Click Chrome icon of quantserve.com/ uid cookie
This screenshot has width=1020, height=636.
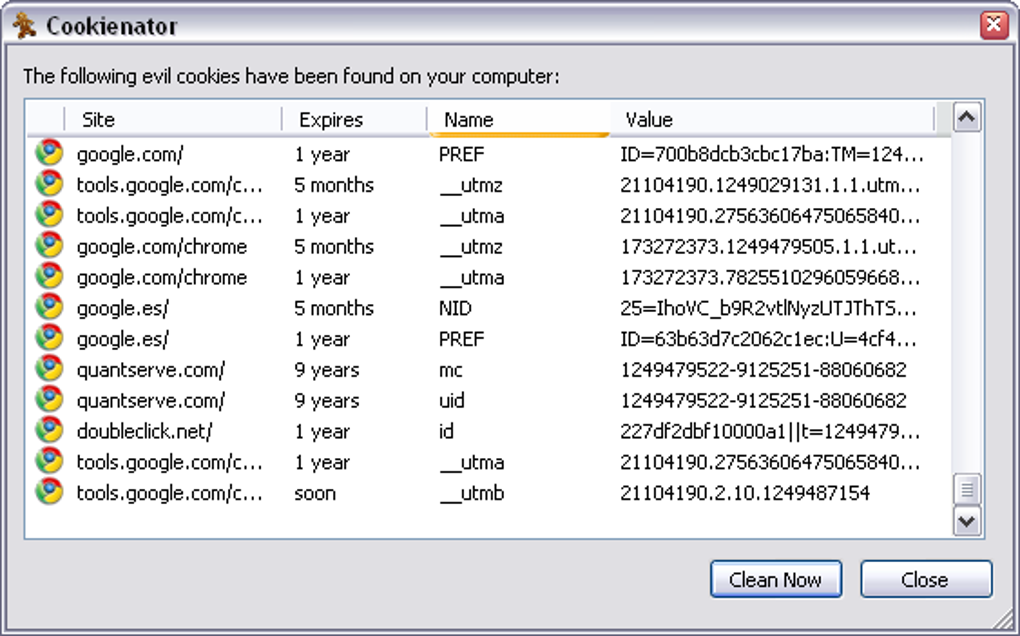(49, 399)
